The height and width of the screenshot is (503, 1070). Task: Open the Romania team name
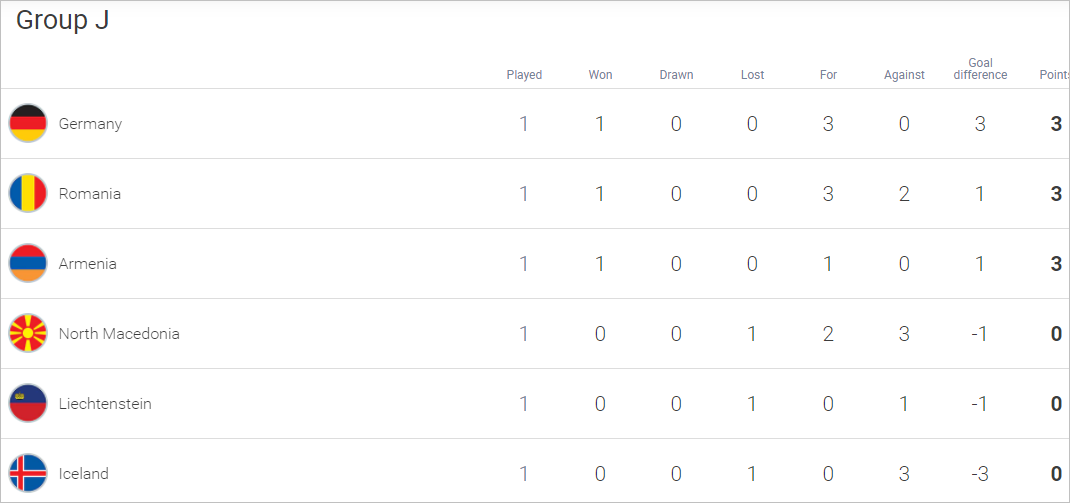90,194
